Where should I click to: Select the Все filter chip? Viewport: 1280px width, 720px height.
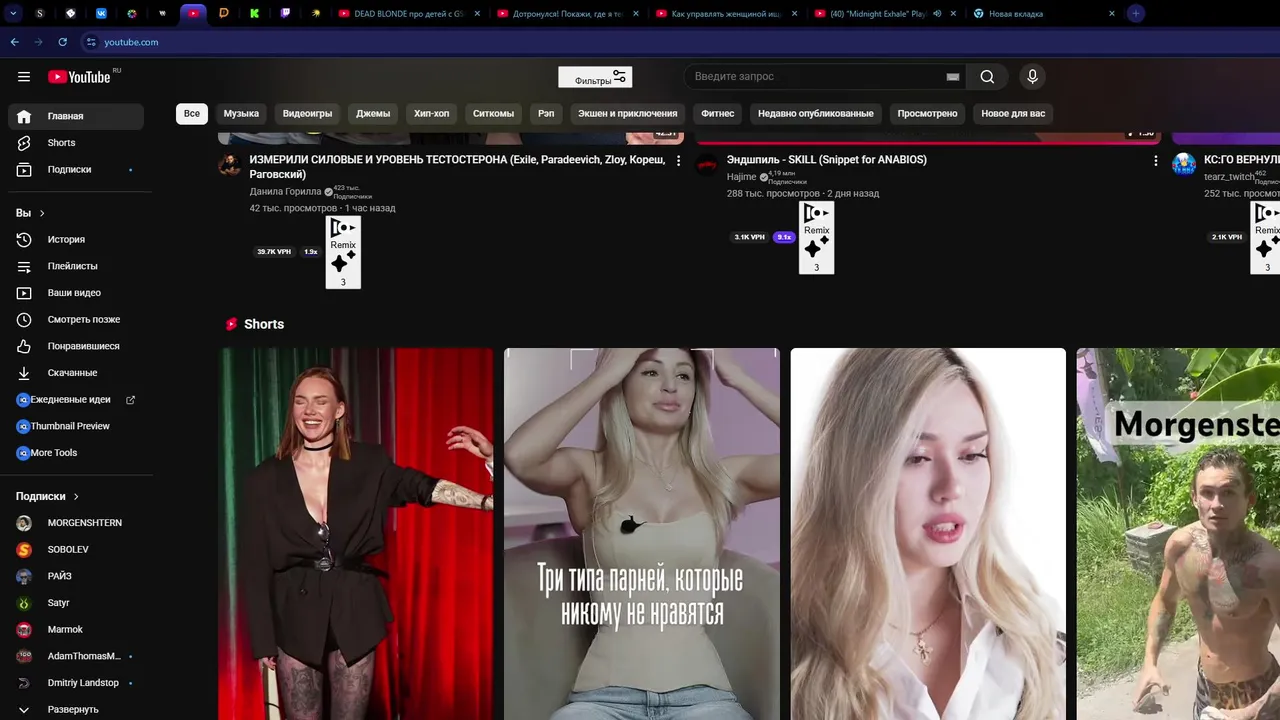pos(192,113)
